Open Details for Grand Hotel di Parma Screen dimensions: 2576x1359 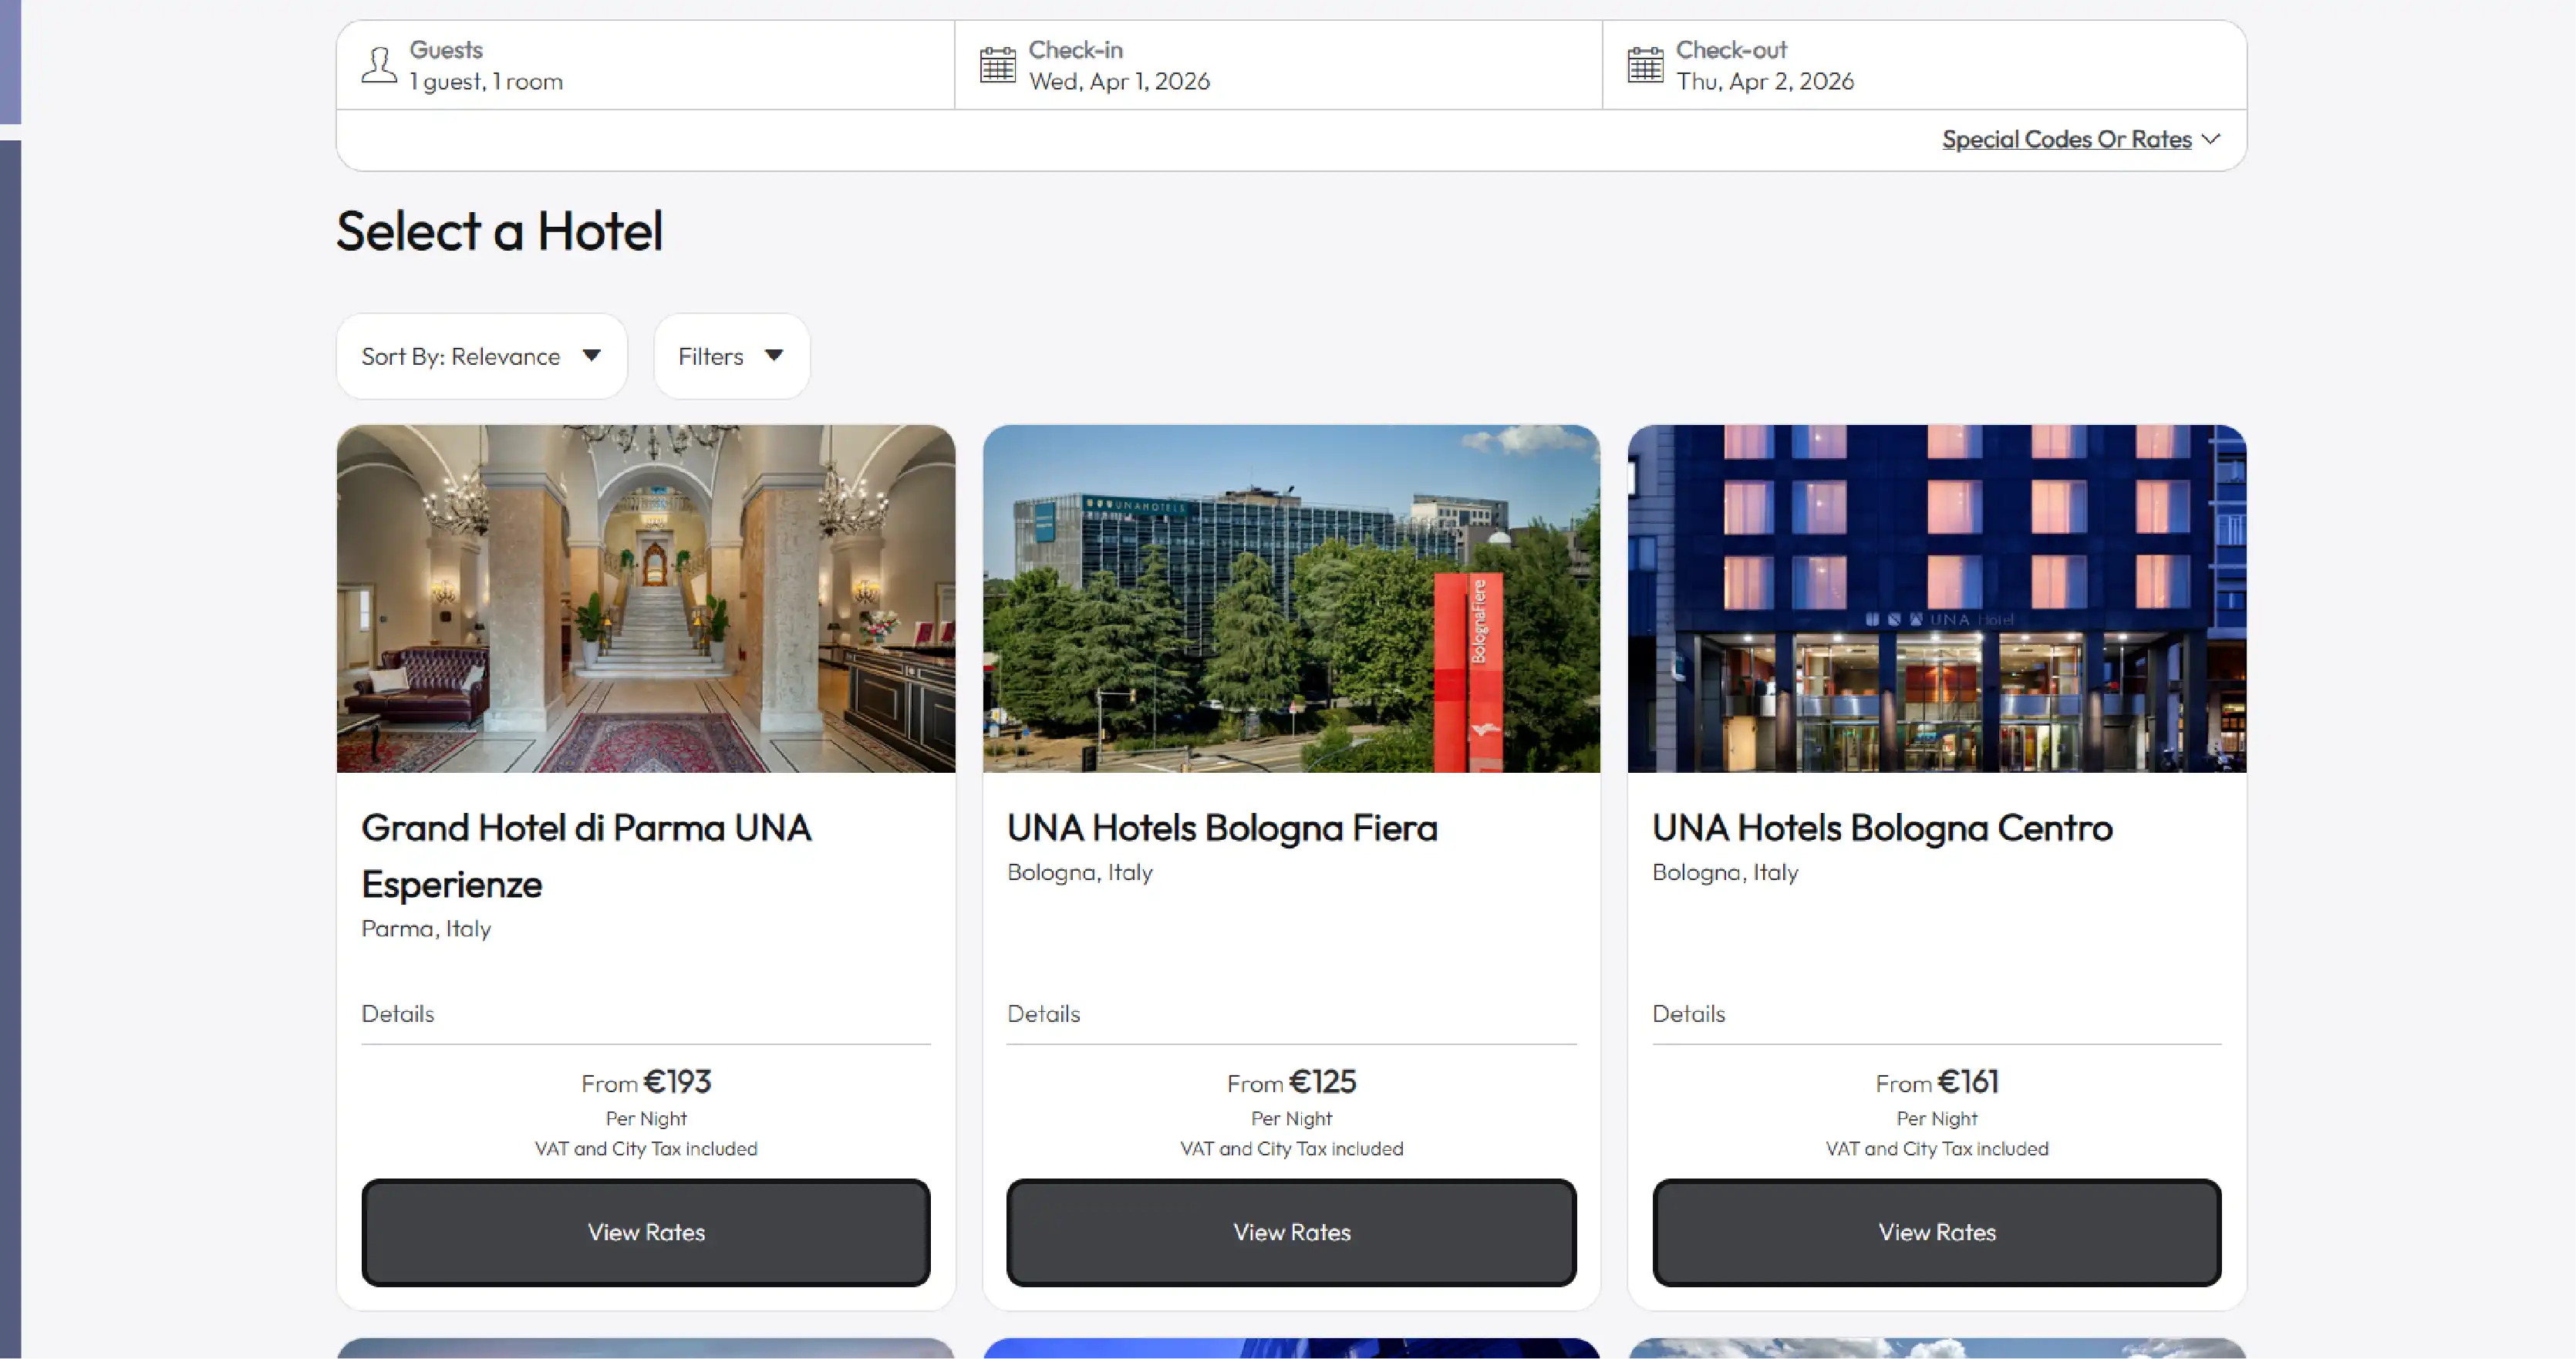pyautogui.click(x=397, y=1013)
